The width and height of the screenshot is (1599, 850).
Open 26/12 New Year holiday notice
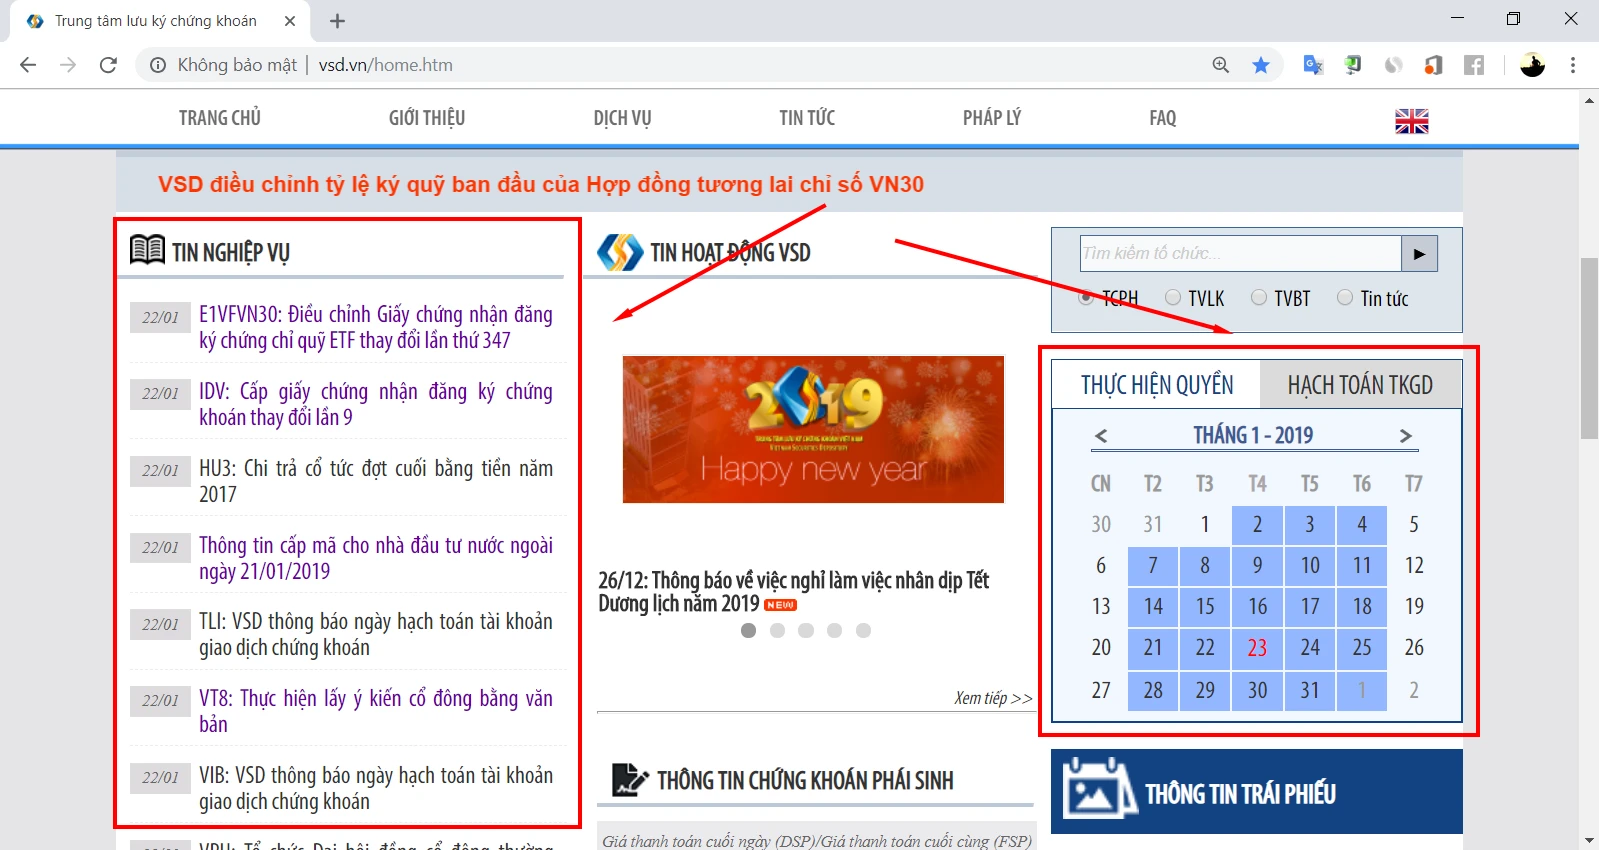click(x=794, y=592)
